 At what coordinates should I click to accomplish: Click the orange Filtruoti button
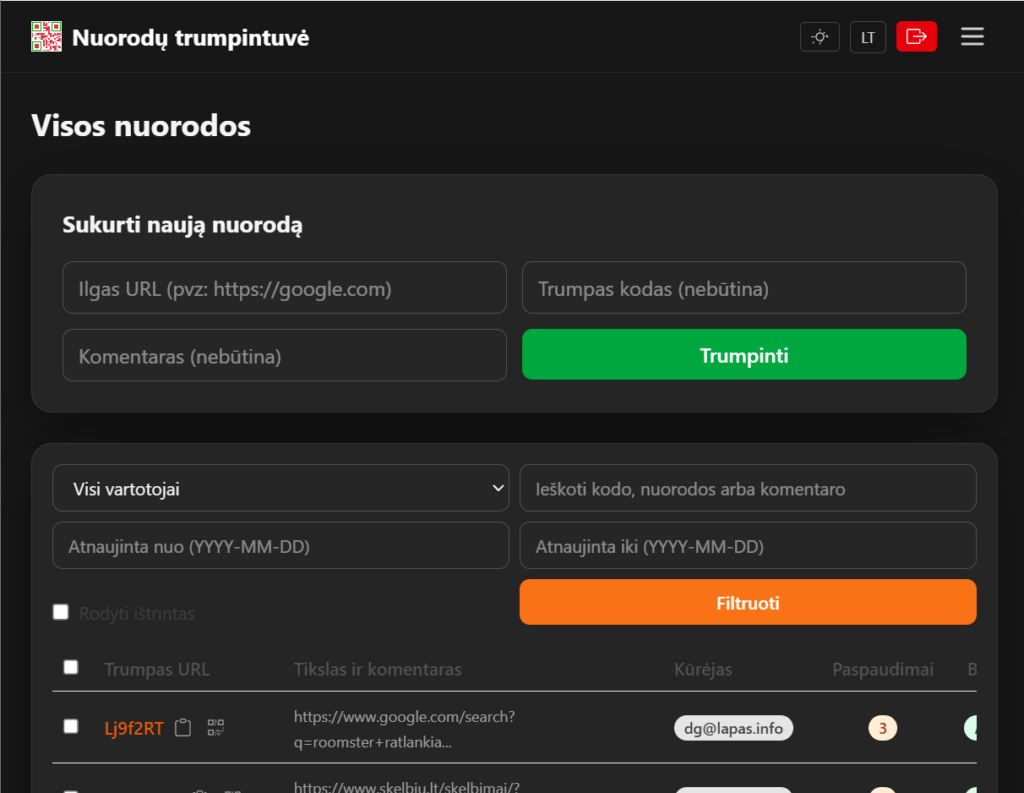(x=748, y=602)
